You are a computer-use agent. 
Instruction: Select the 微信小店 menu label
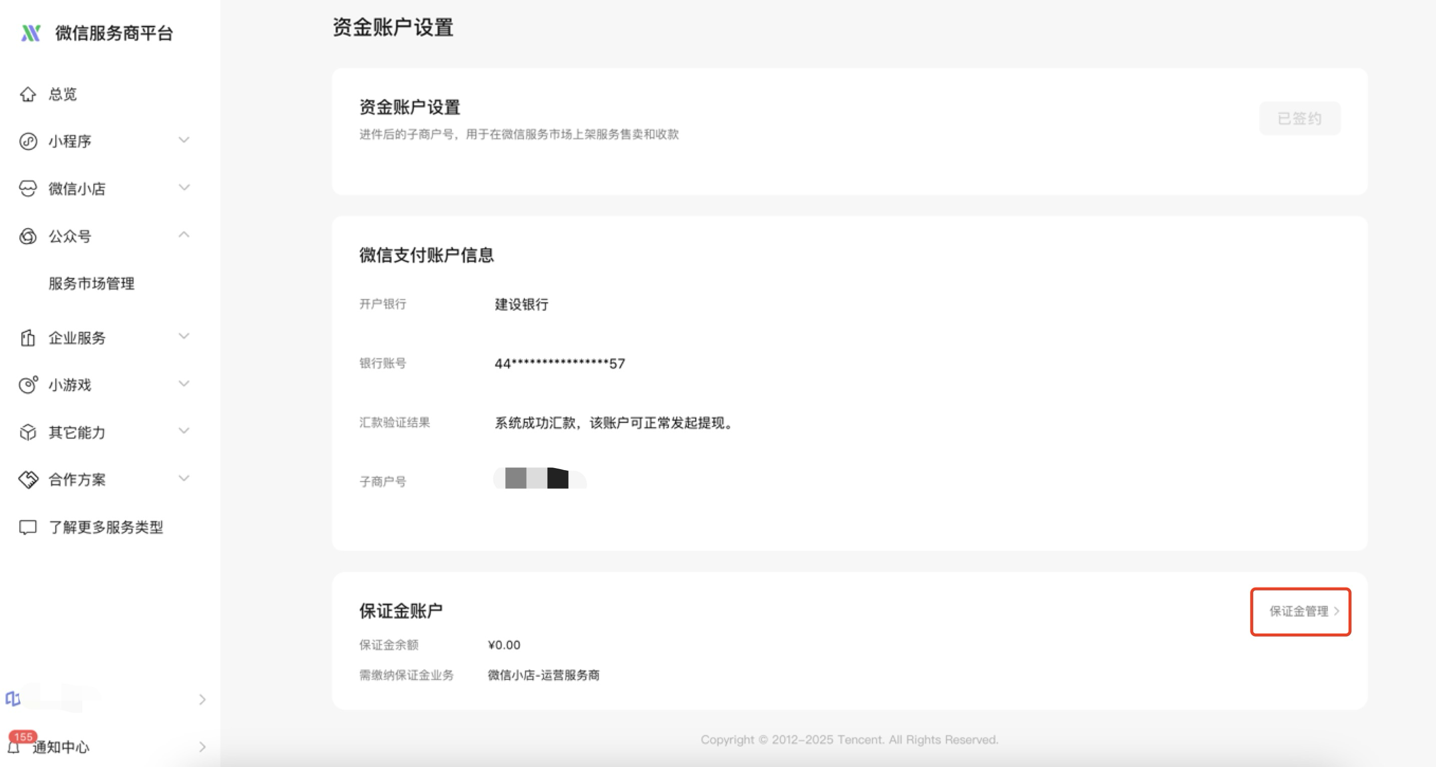click(x=77, y=188)
